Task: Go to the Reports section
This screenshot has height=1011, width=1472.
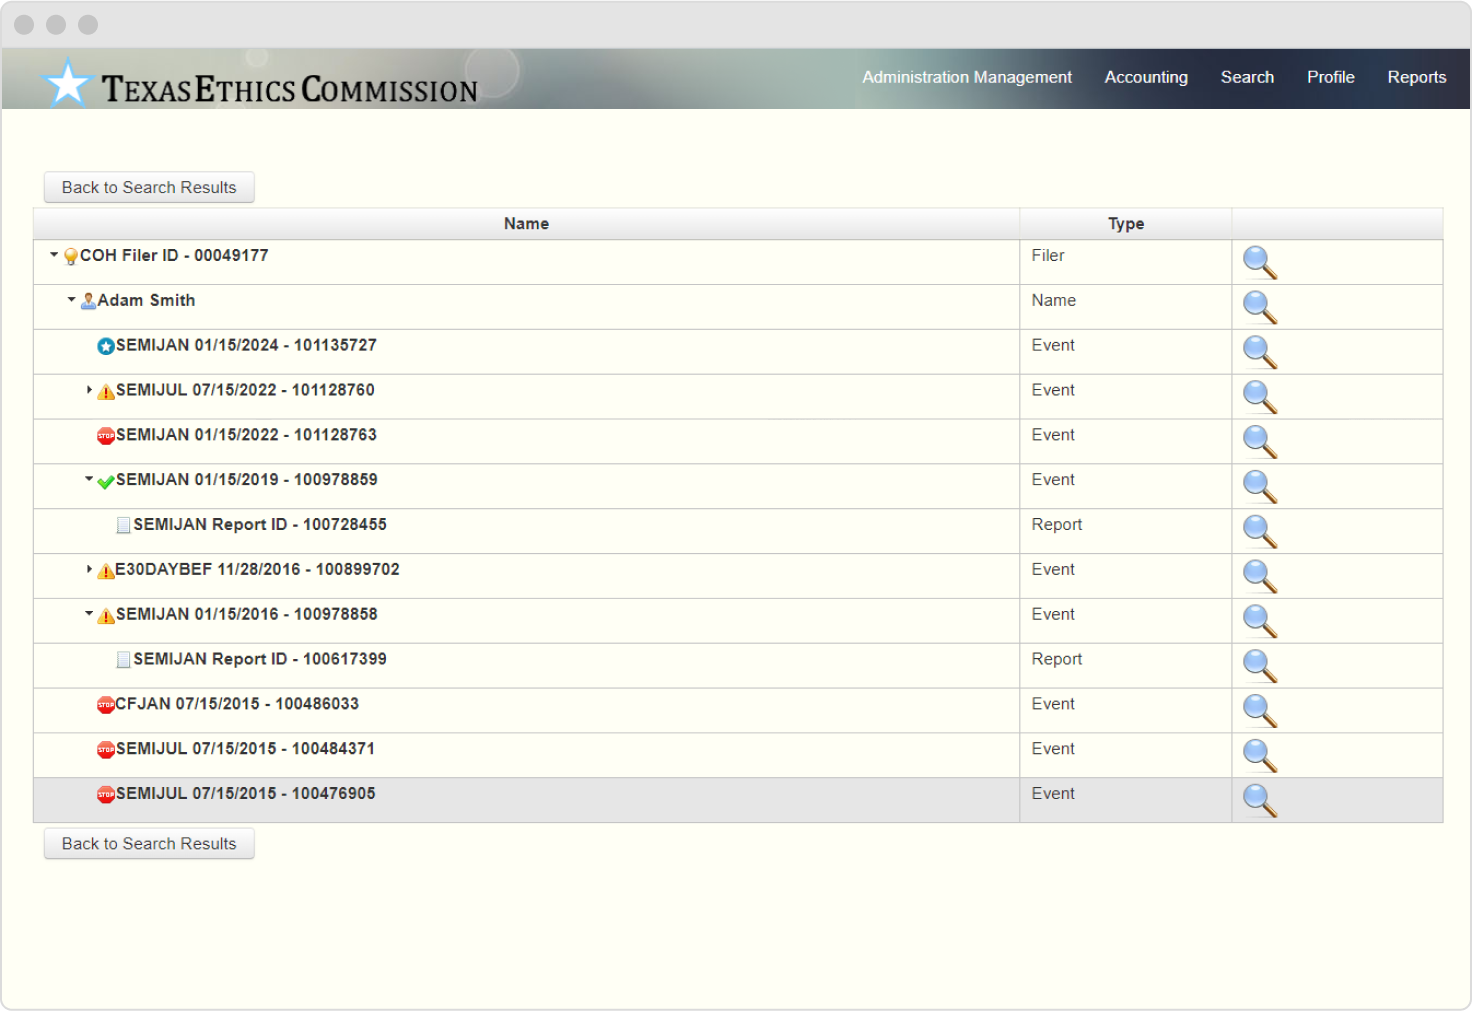Action: [1416, 77]
